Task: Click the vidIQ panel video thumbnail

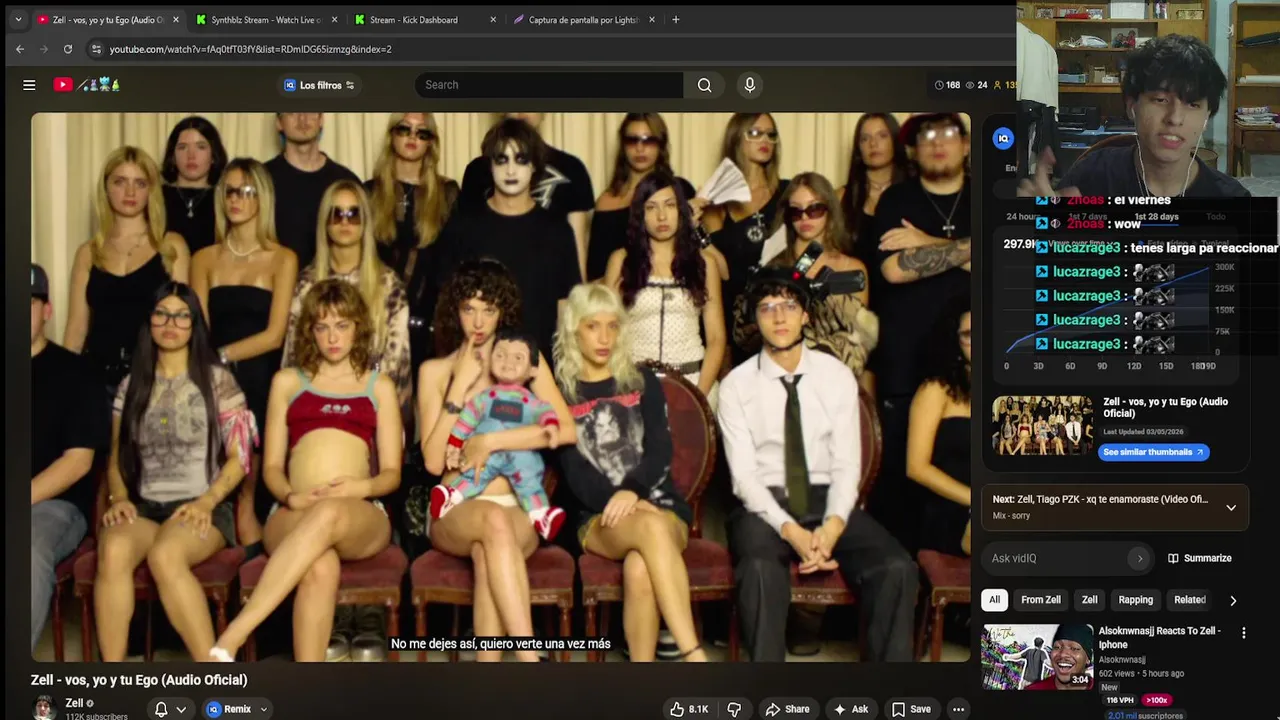Action: coord(1043,425)
